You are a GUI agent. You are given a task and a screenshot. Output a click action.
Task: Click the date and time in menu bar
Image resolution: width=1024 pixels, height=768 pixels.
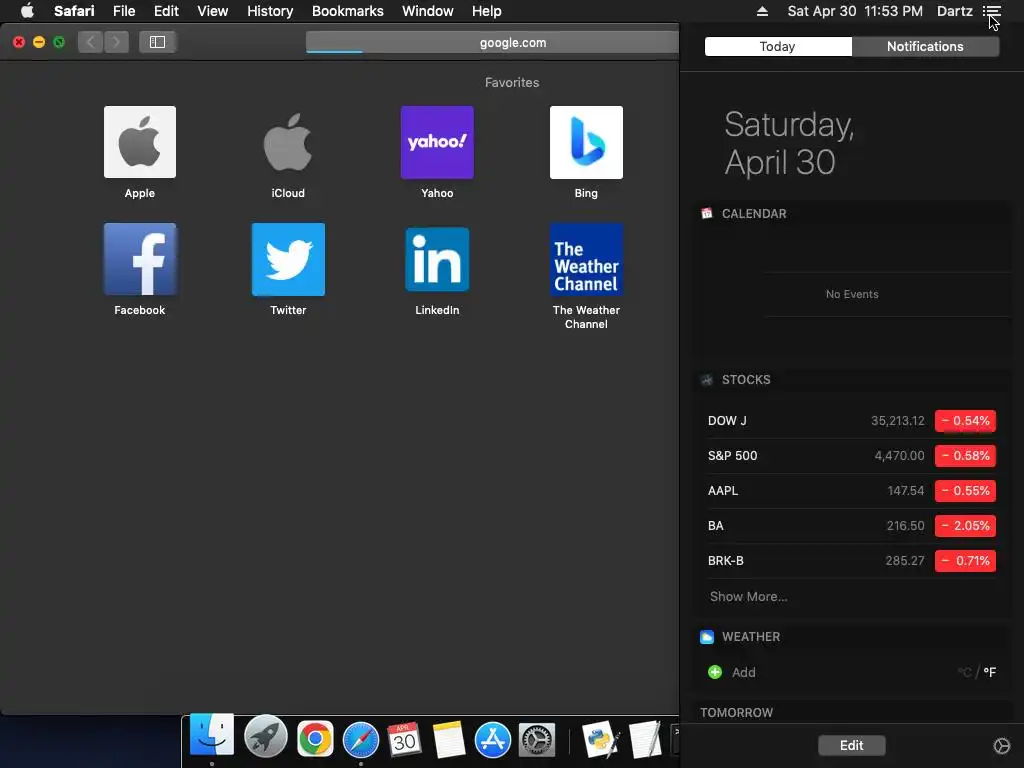pos(855,11)
